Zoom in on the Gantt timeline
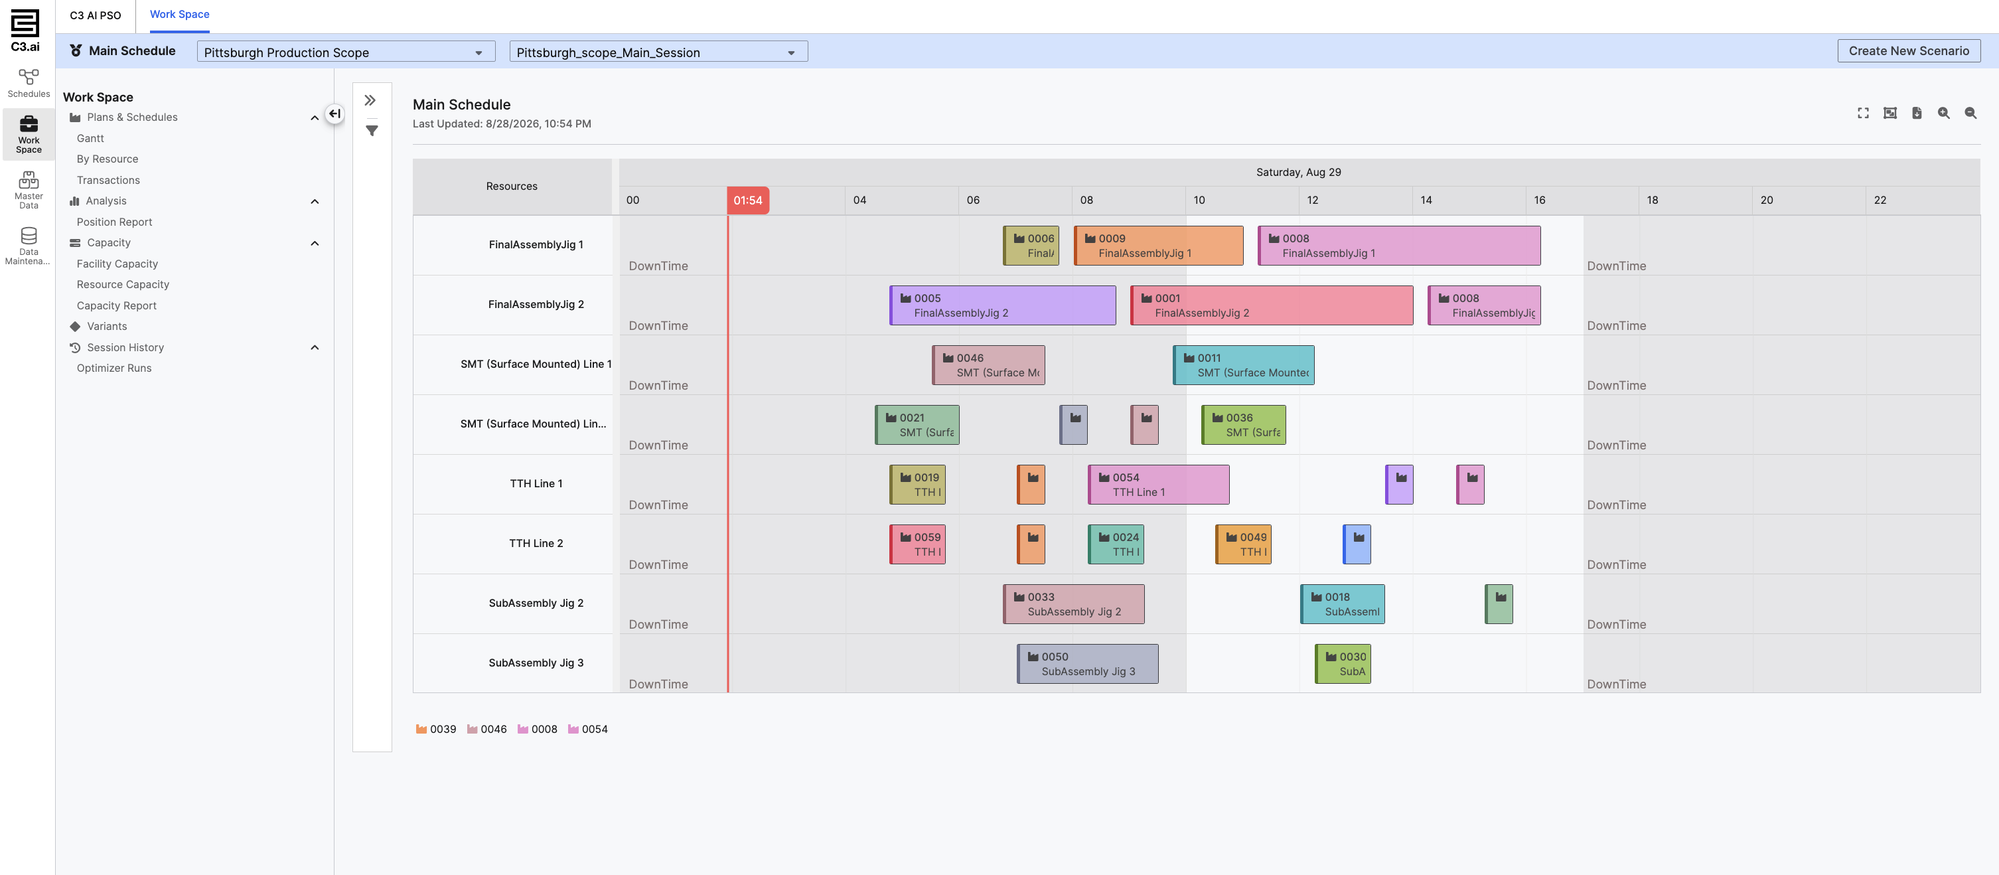The width and height of the screenshot is (1999, 875). point(1944,113)
